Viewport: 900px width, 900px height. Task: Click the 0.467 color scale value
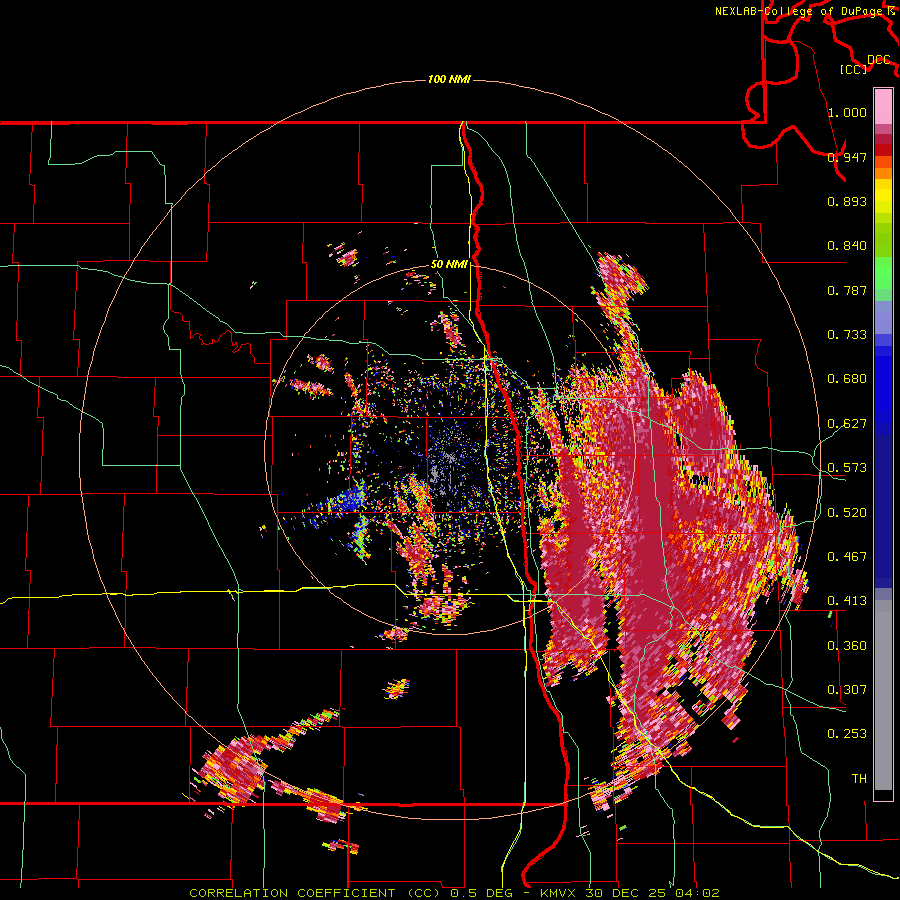(847, 557)
